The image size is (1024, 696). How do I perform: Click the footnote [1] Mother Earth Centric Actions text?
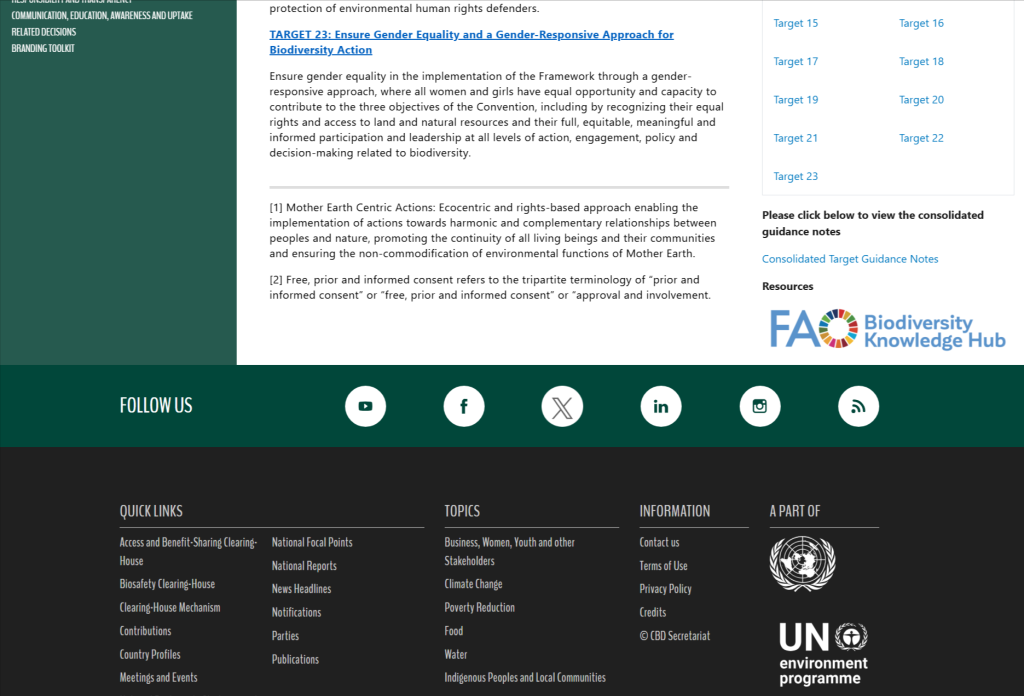(493, 230)
